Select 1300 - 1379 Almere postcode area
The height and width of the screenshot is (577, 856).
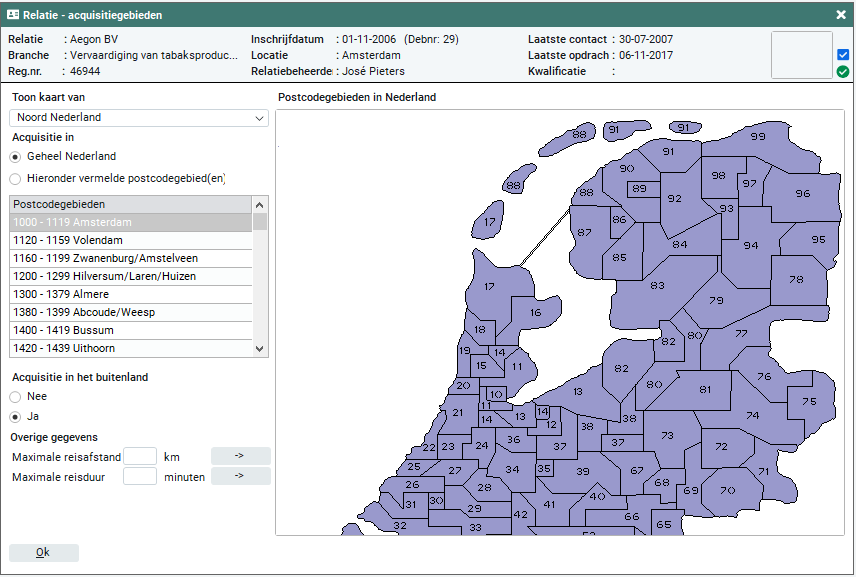point(130,295)
